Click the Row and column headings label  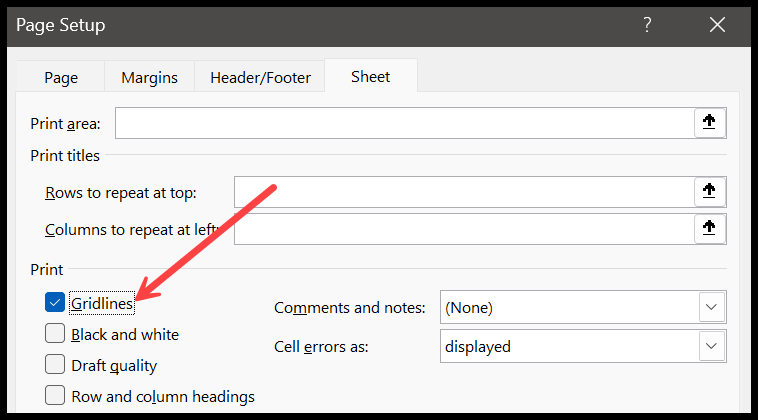(163, 397)
